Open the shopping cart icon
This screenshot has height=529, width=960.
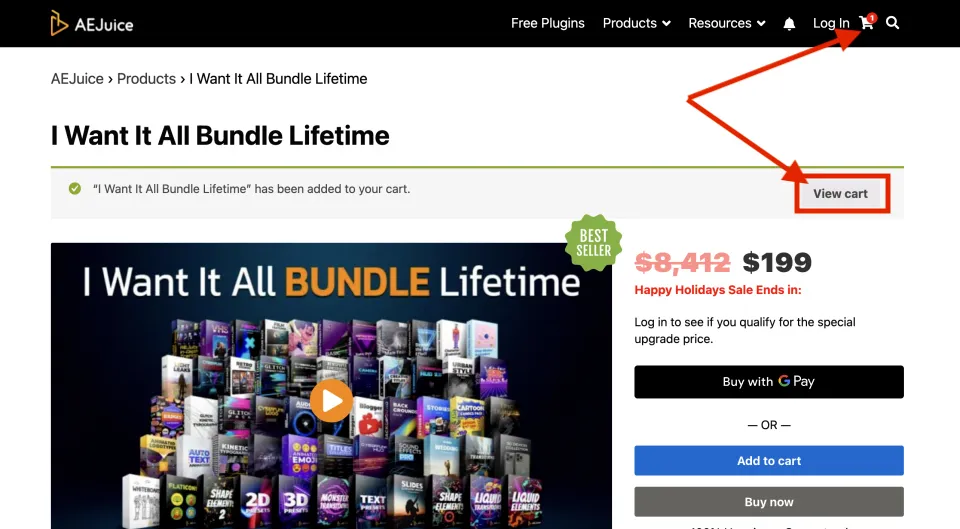coord(866,23)
